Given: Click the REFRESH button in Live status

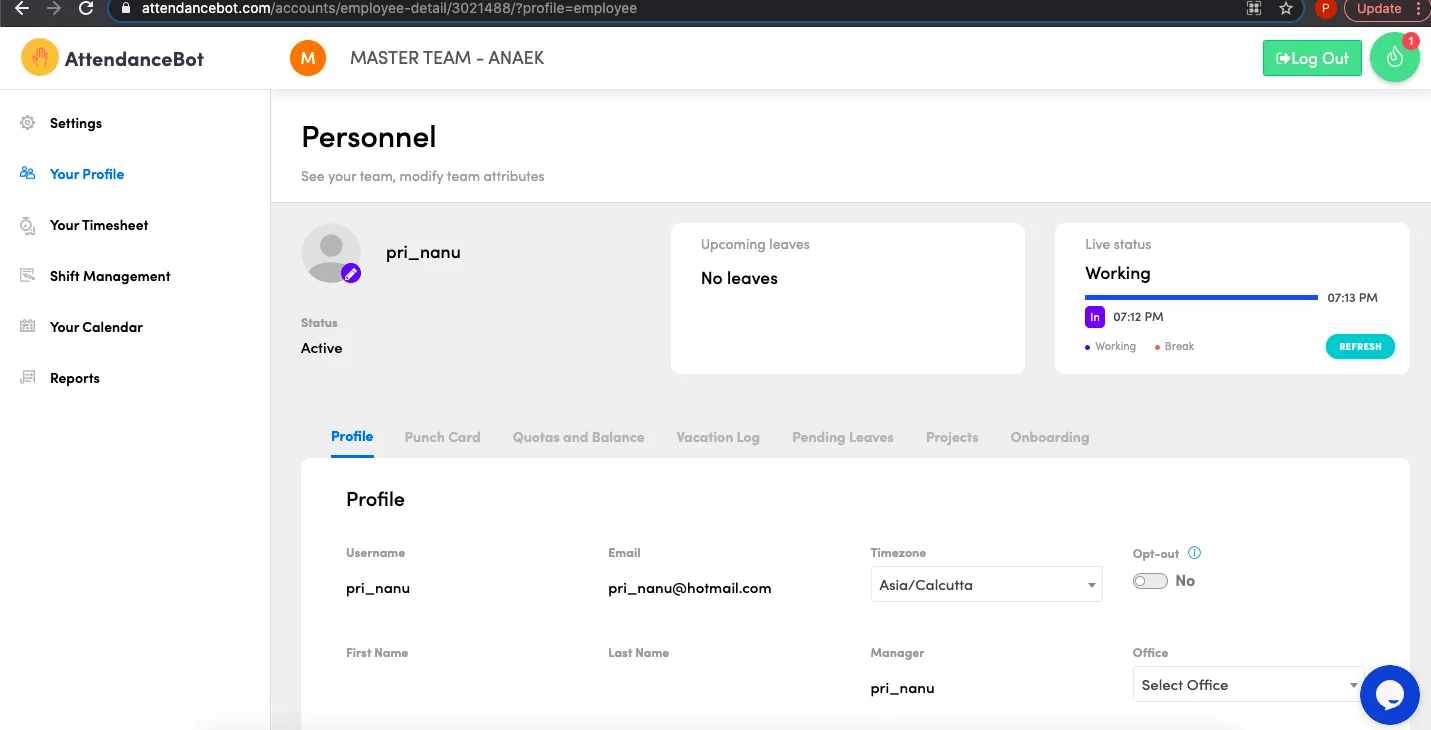Looking at the screenshot, I should coord(1360,347).
